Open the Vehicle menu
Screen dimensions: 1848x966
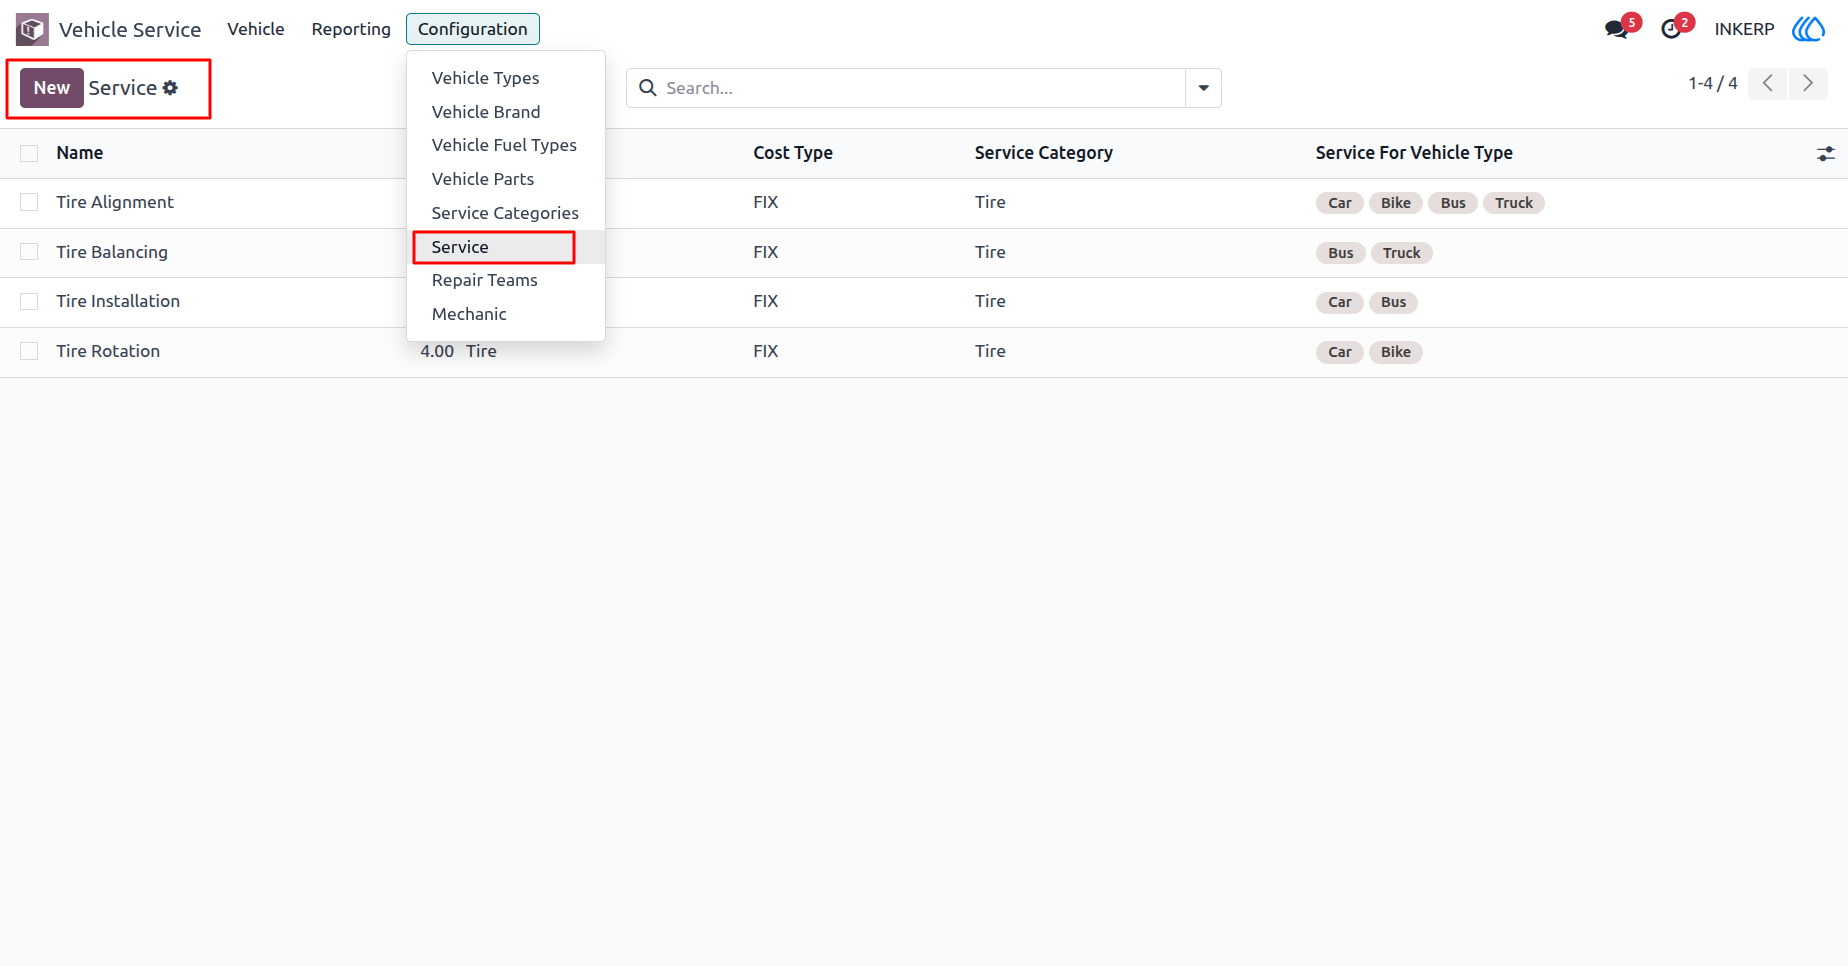click(x=256, y=29)
